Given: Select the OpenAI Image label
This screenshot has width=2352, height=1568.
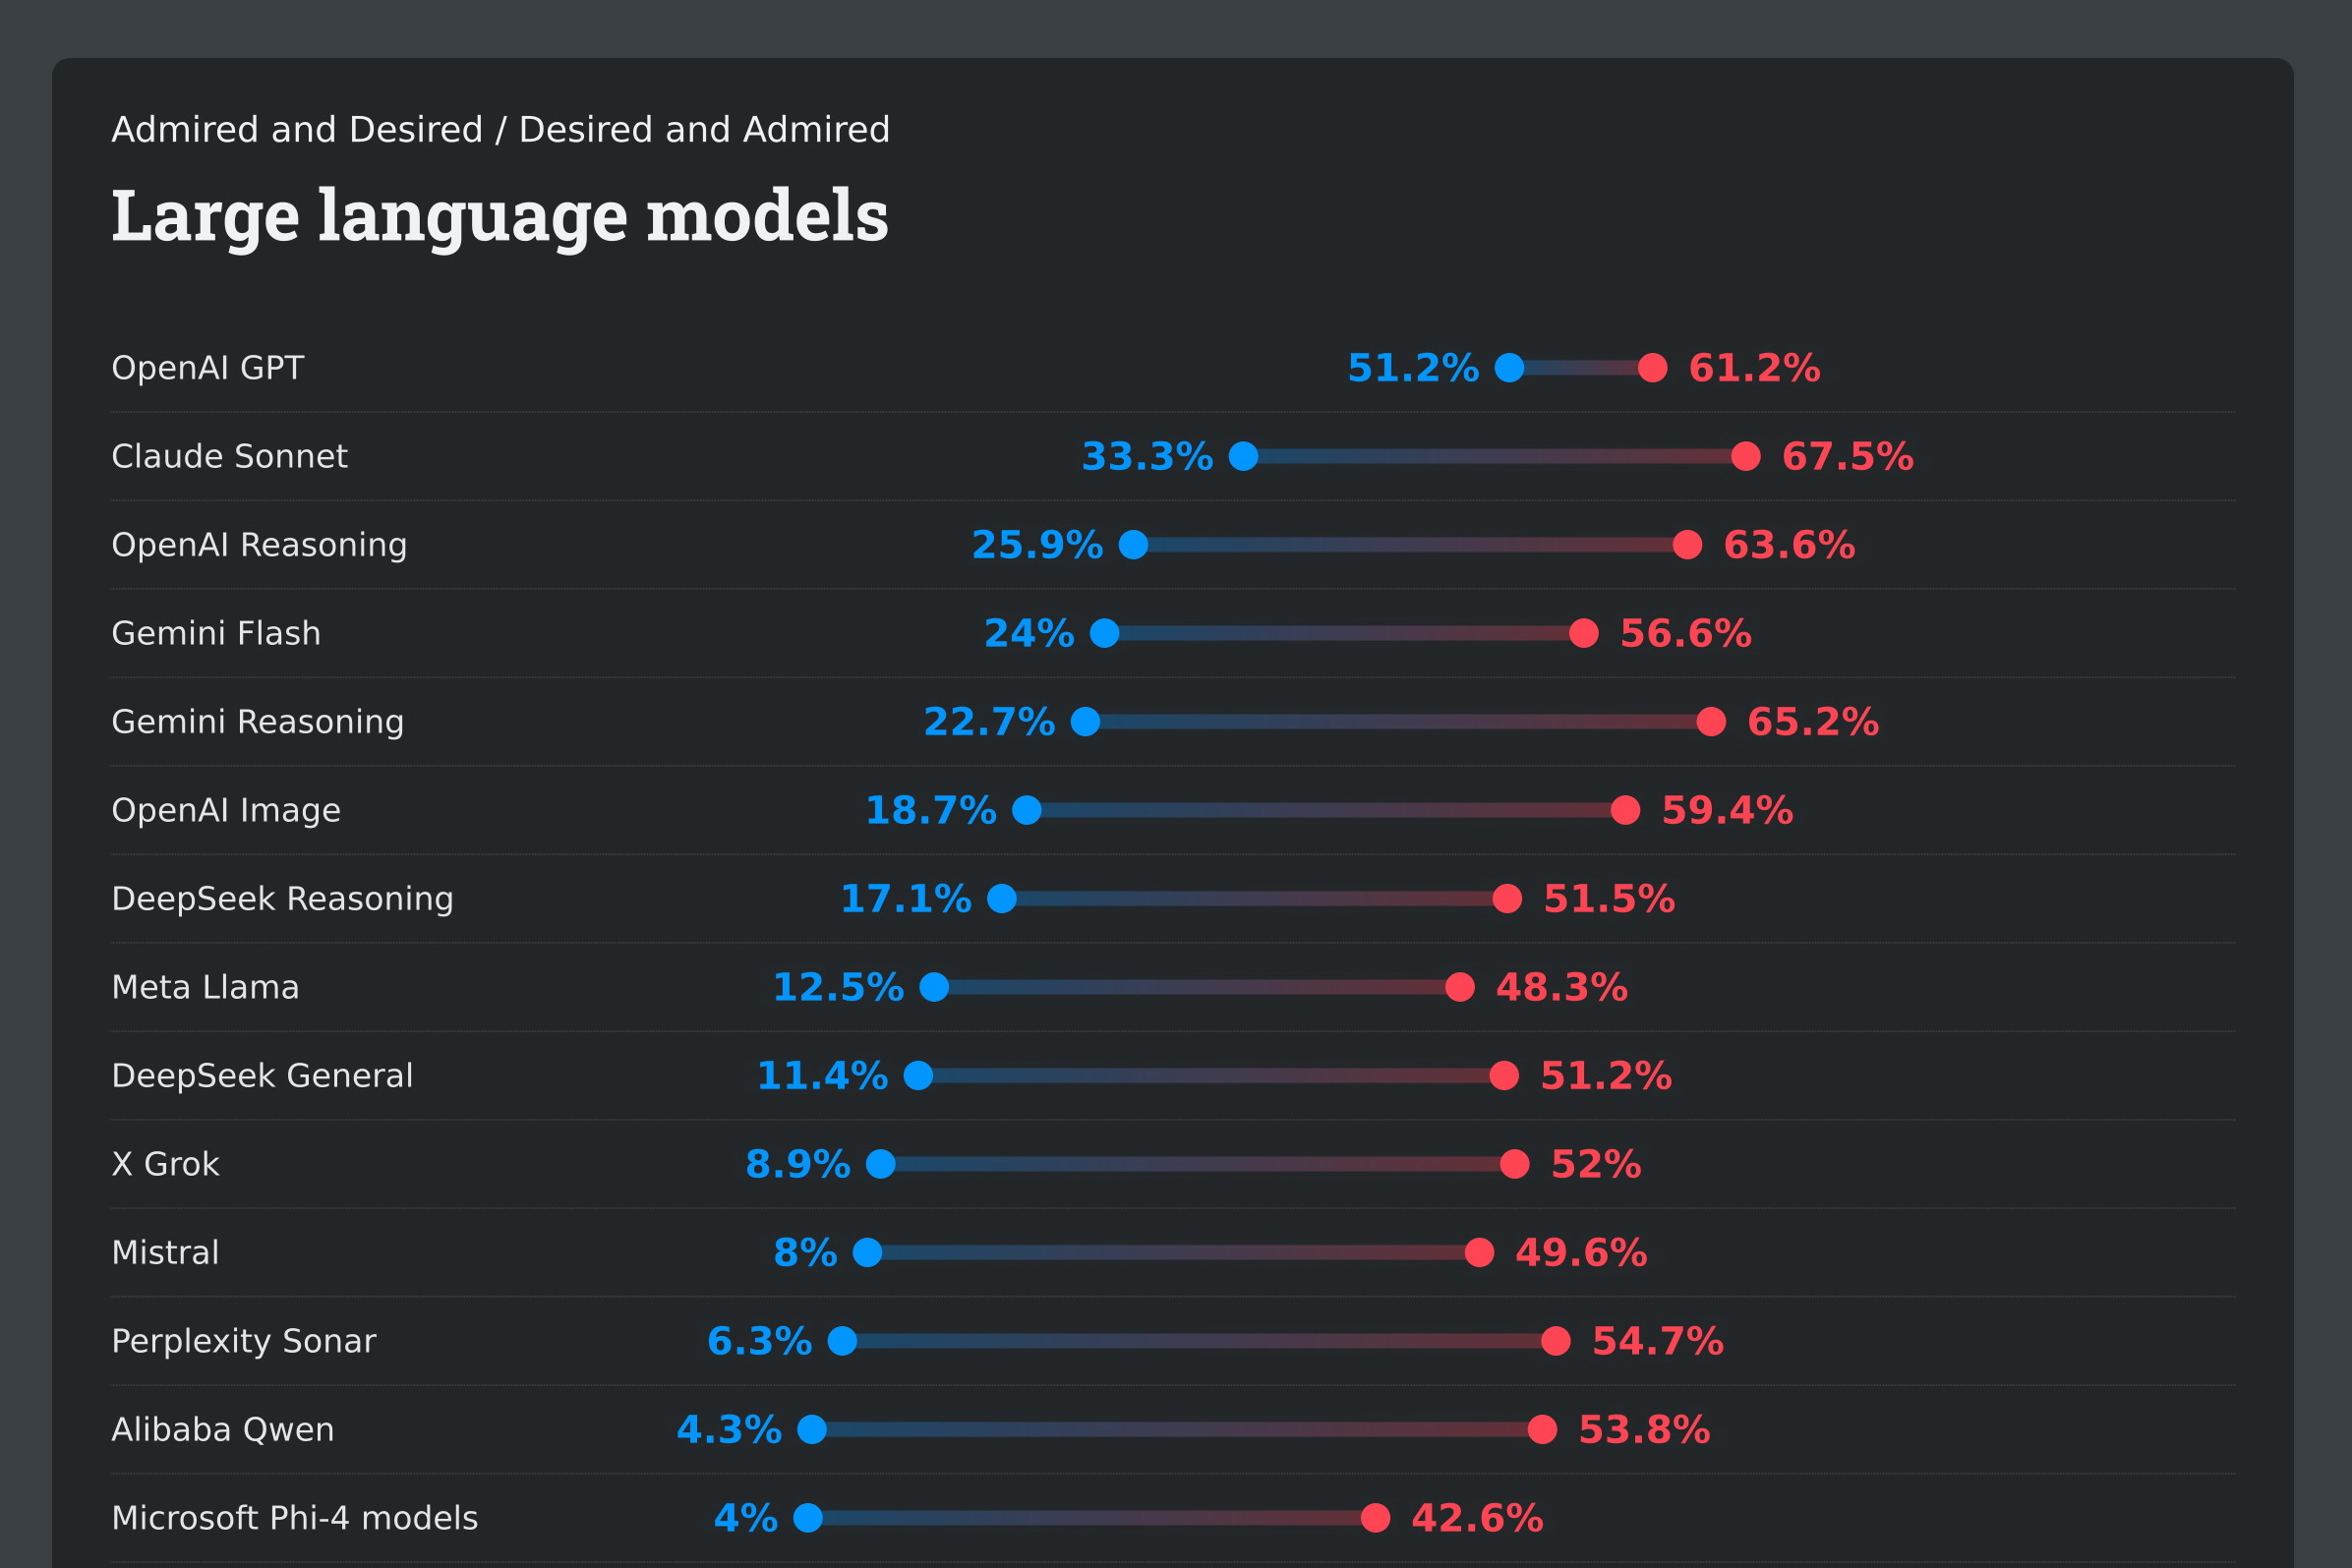Looking at the screenshot, I should point(226,810).
